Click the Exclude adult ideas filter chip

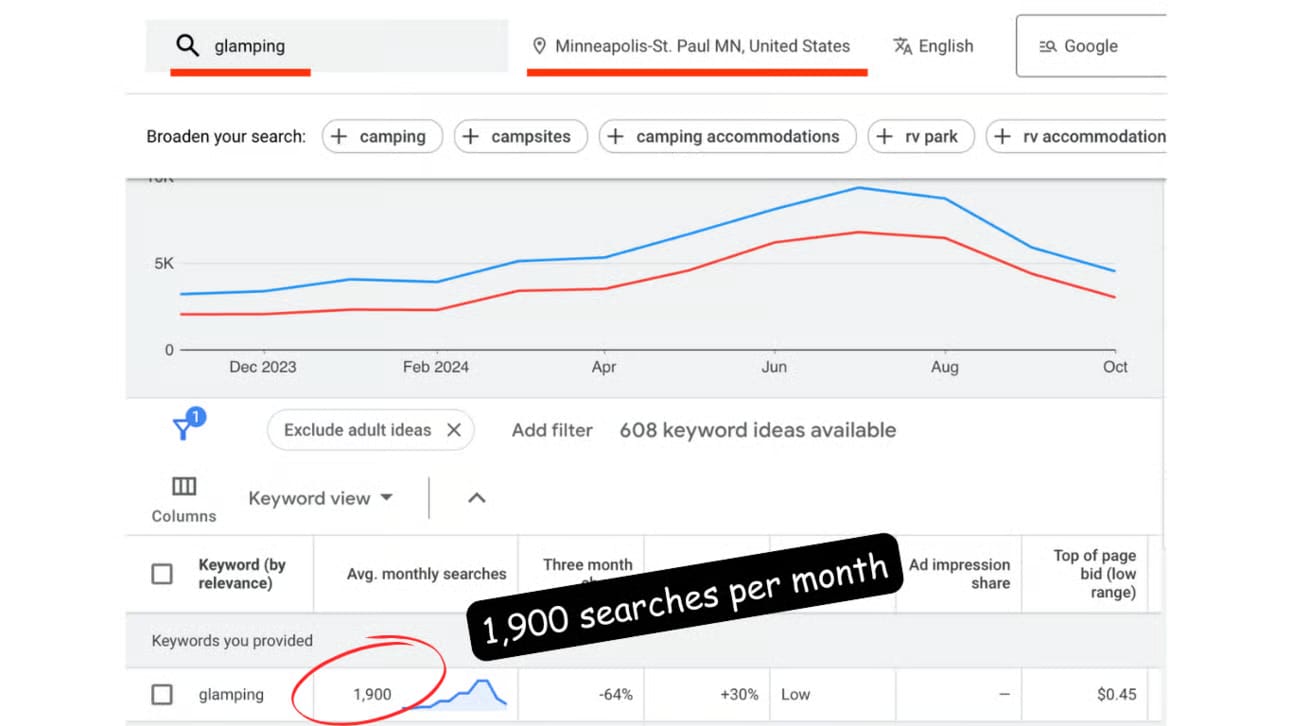371,430
